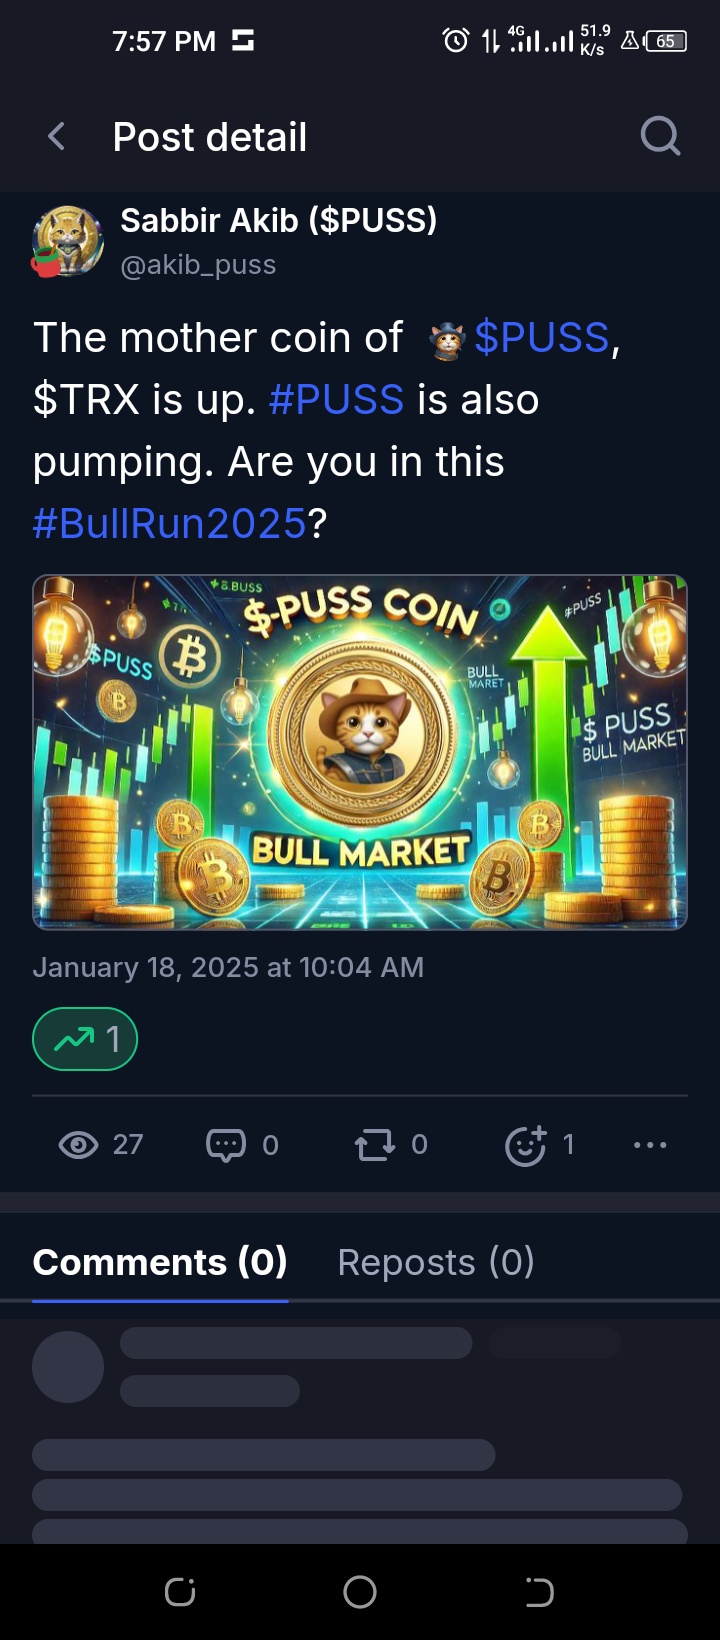Tap the views eye icon
This screenshot has height=1640, width=720.
coord(78,1144)
